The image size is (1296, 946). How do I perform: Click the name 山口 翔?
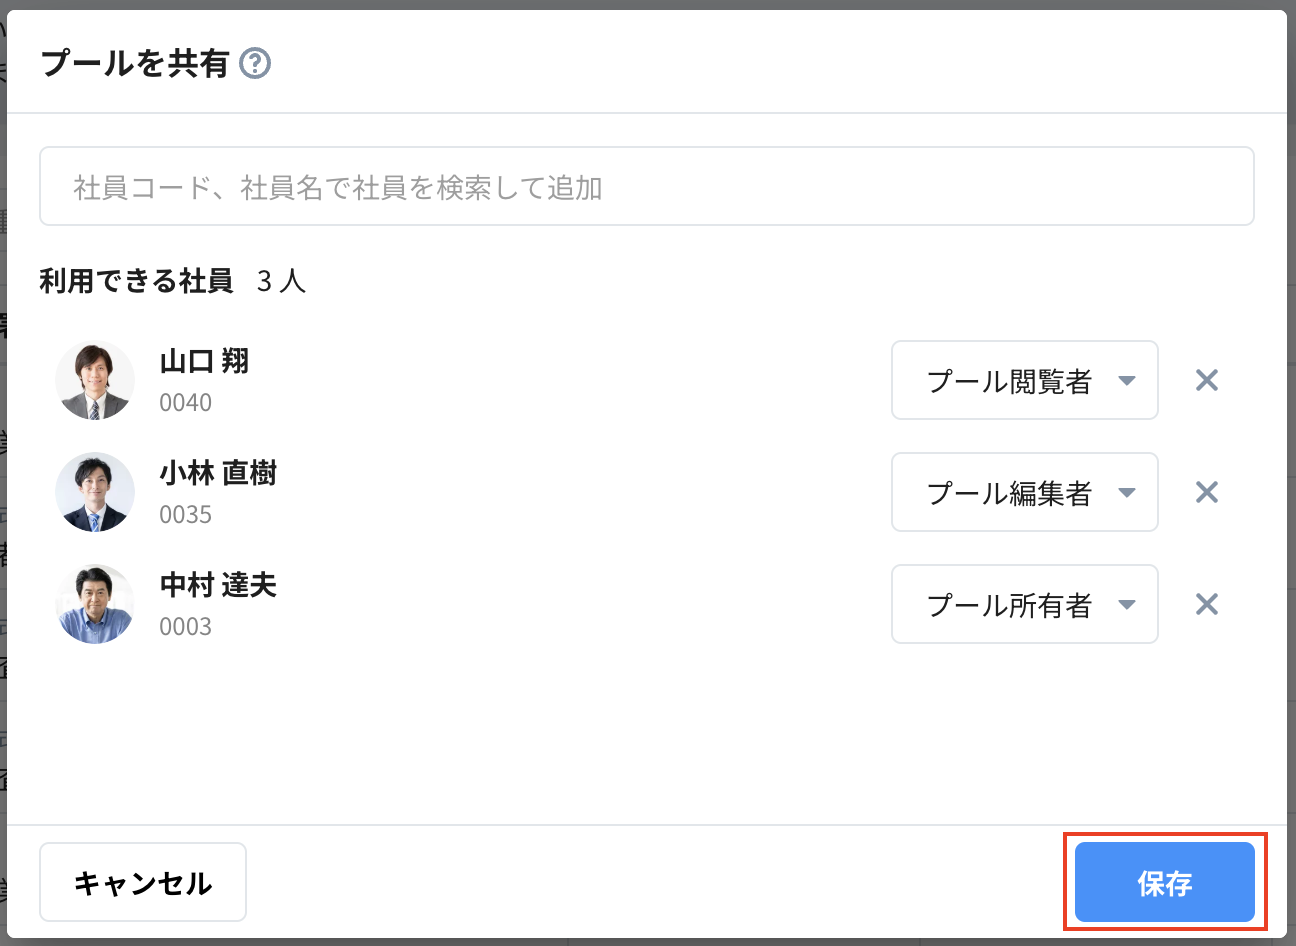[204, 361]
